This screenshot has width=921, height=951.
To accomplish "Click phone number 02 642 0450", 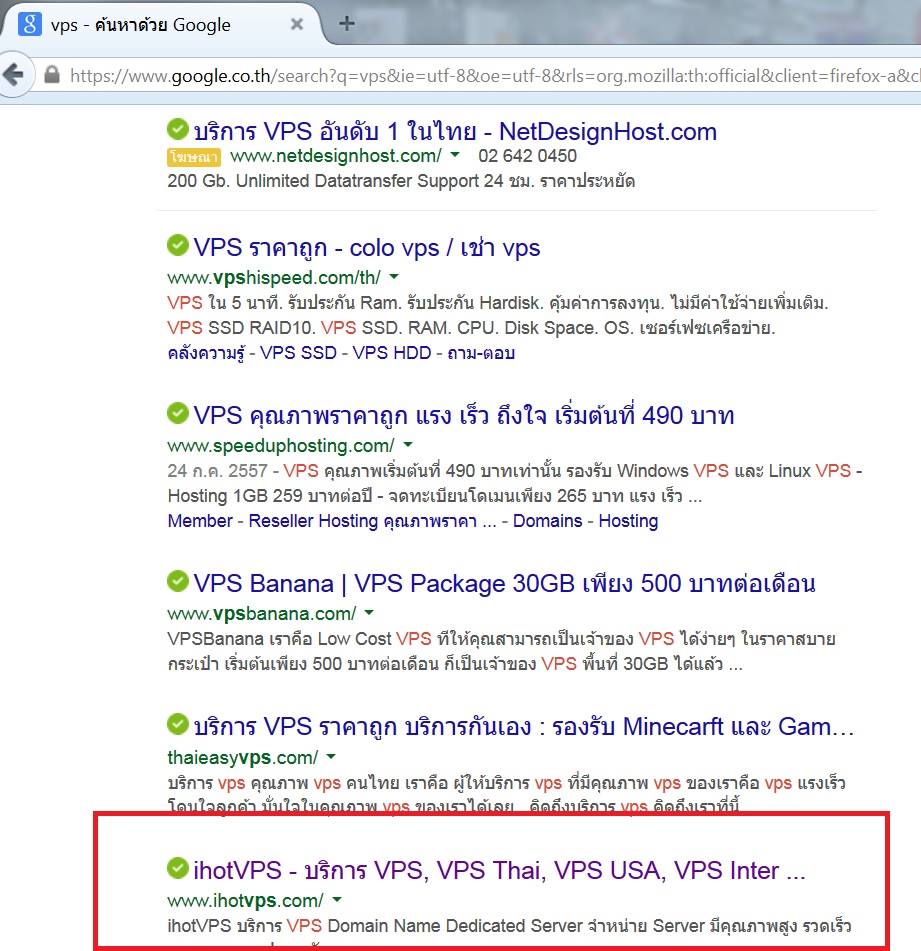I will (527, 156).
